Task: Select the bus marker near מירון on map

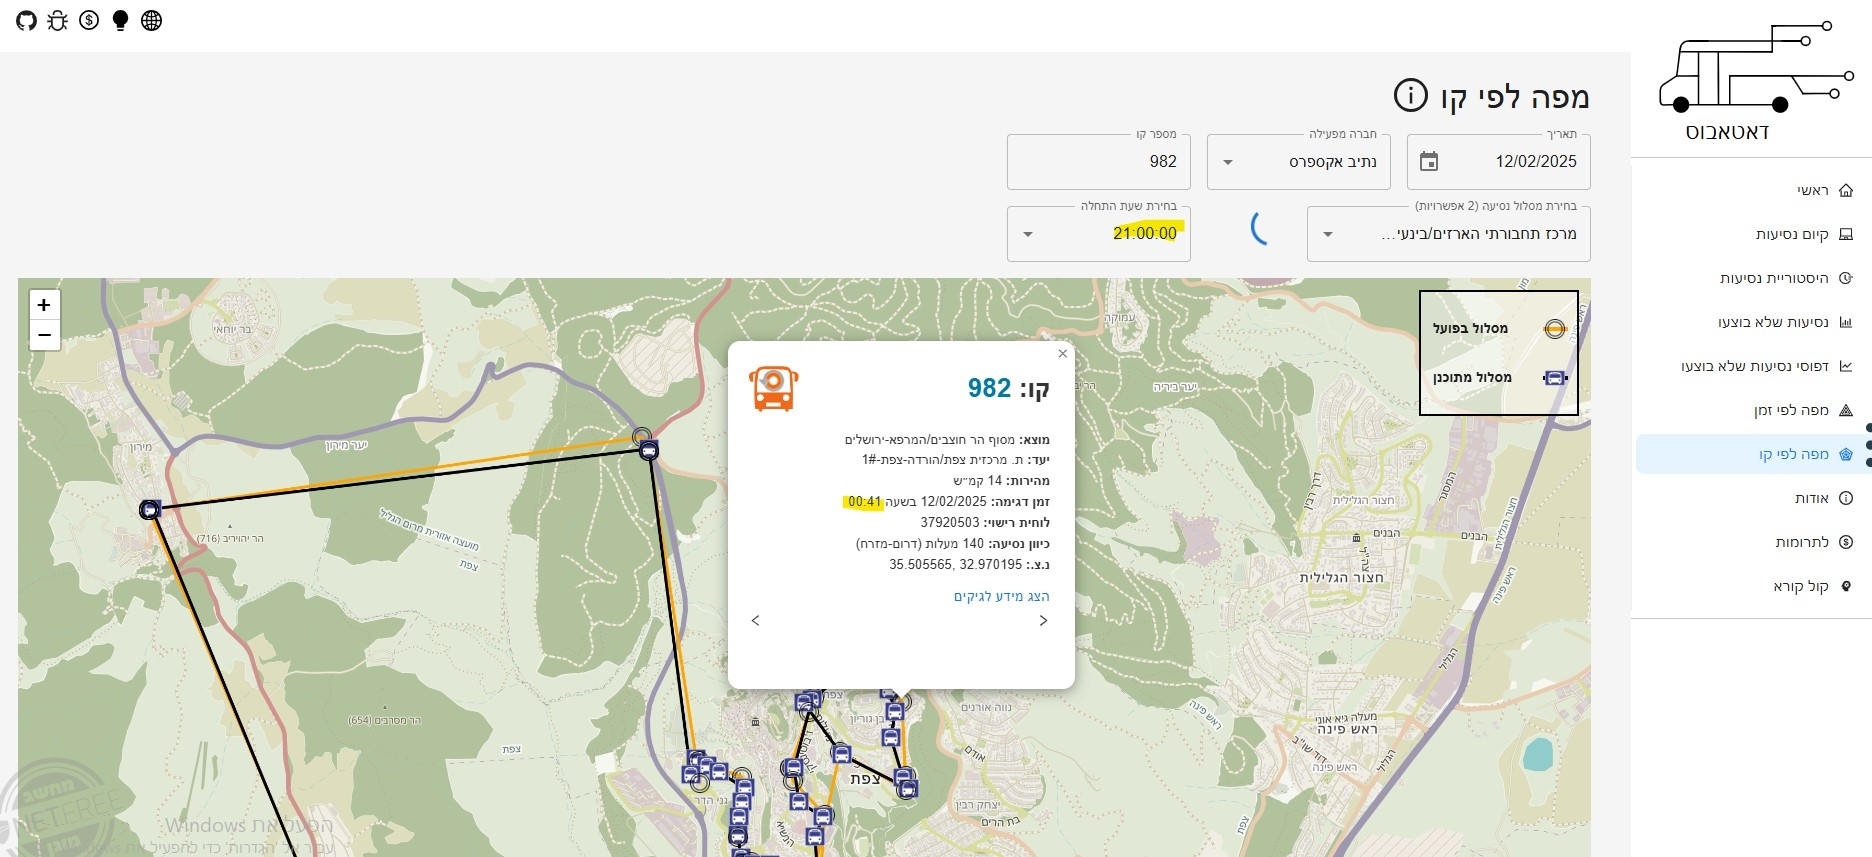Action: (150, 510)
